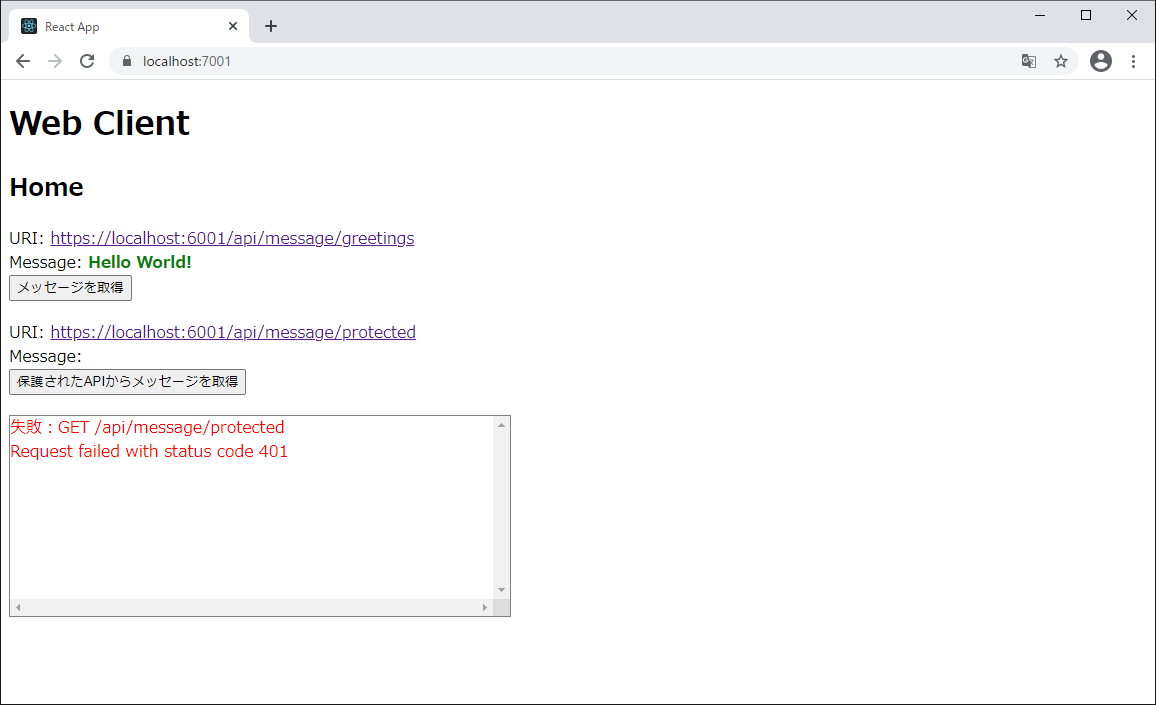Click the メッセージを取得 button
This screenshot has height=705, width=1156.
pyautogui.click(x=70, y=288)
